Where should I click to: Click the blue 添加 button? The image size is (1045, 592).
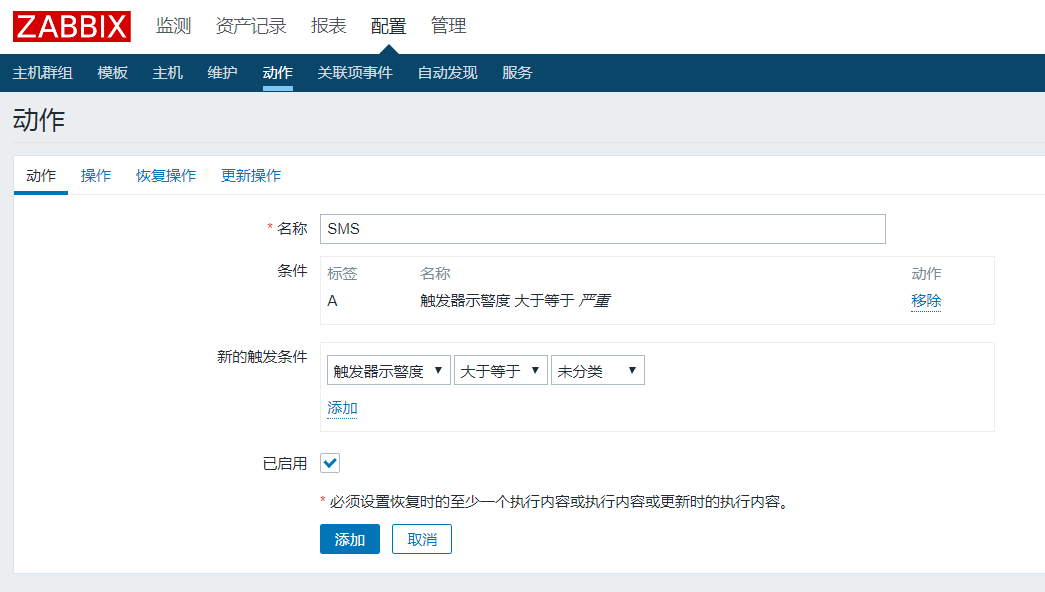pos(350,539)
